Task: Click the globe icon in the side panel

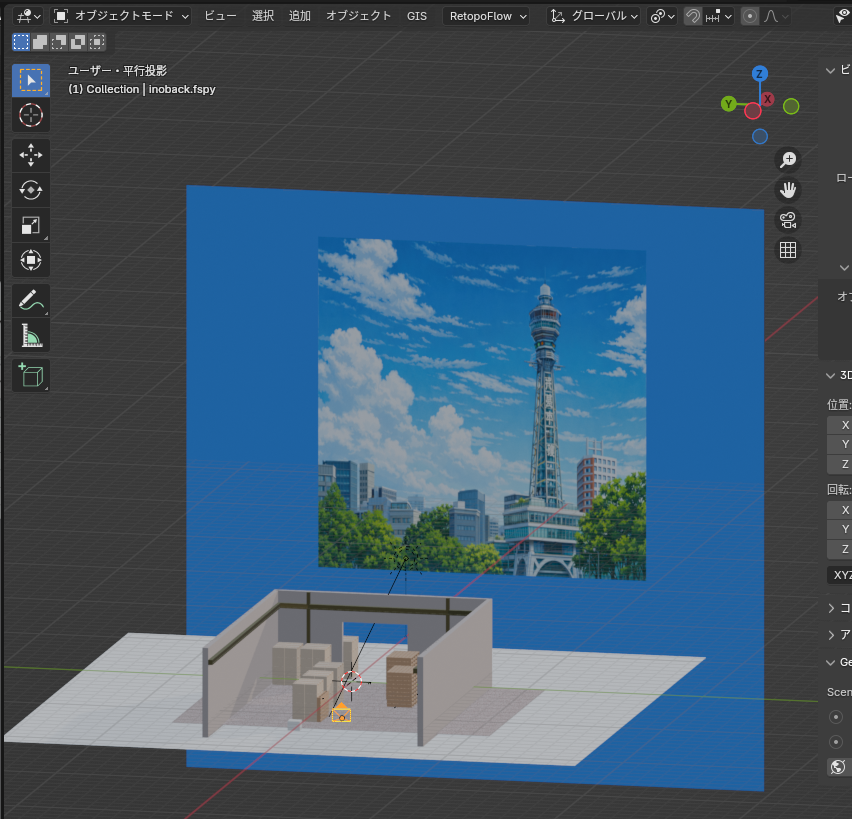Action: pyautogui.click(x=838, y=767)
